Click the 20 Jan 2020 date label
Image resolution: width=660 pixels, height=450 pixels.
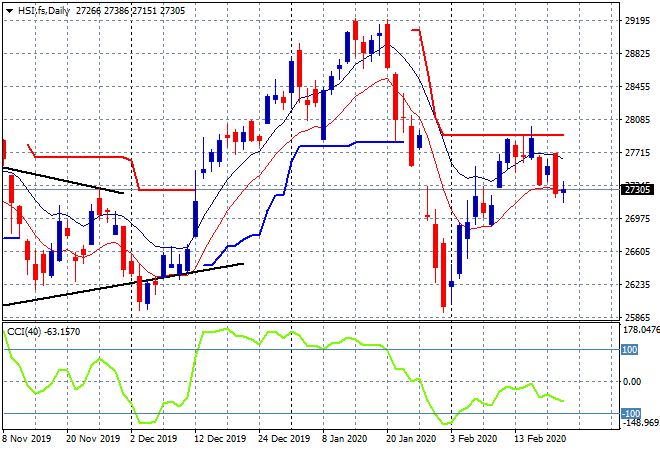coord(411,439)
